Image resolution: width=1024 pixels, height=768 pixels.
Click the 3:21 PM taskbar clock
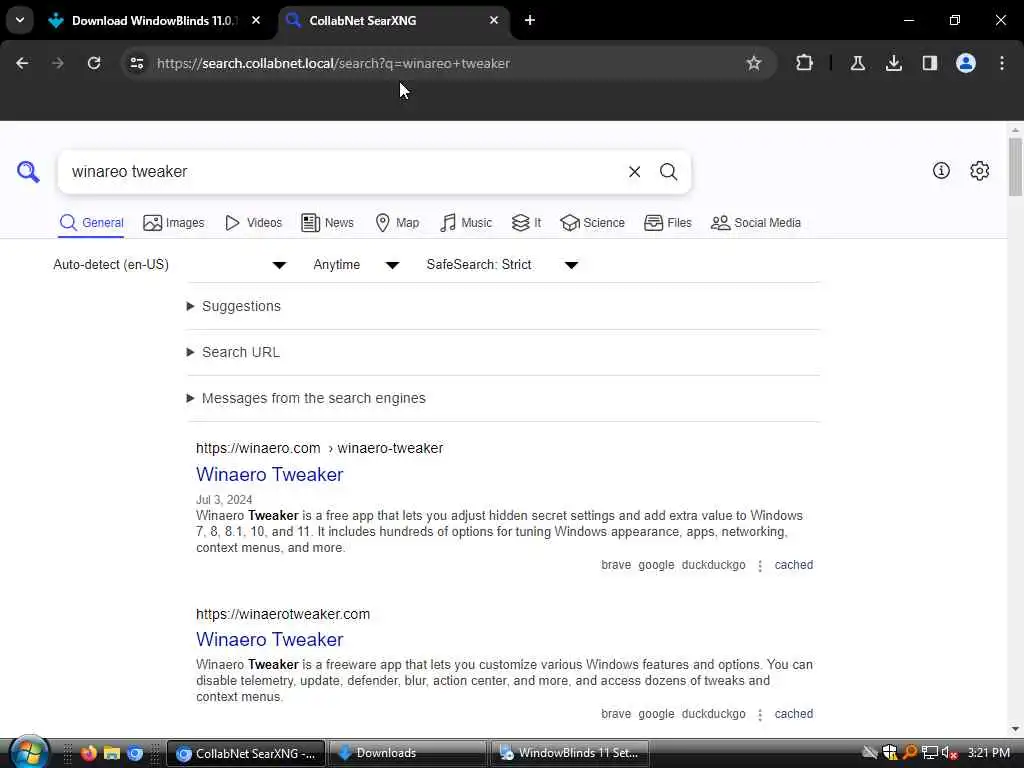(x=989, y=753)
